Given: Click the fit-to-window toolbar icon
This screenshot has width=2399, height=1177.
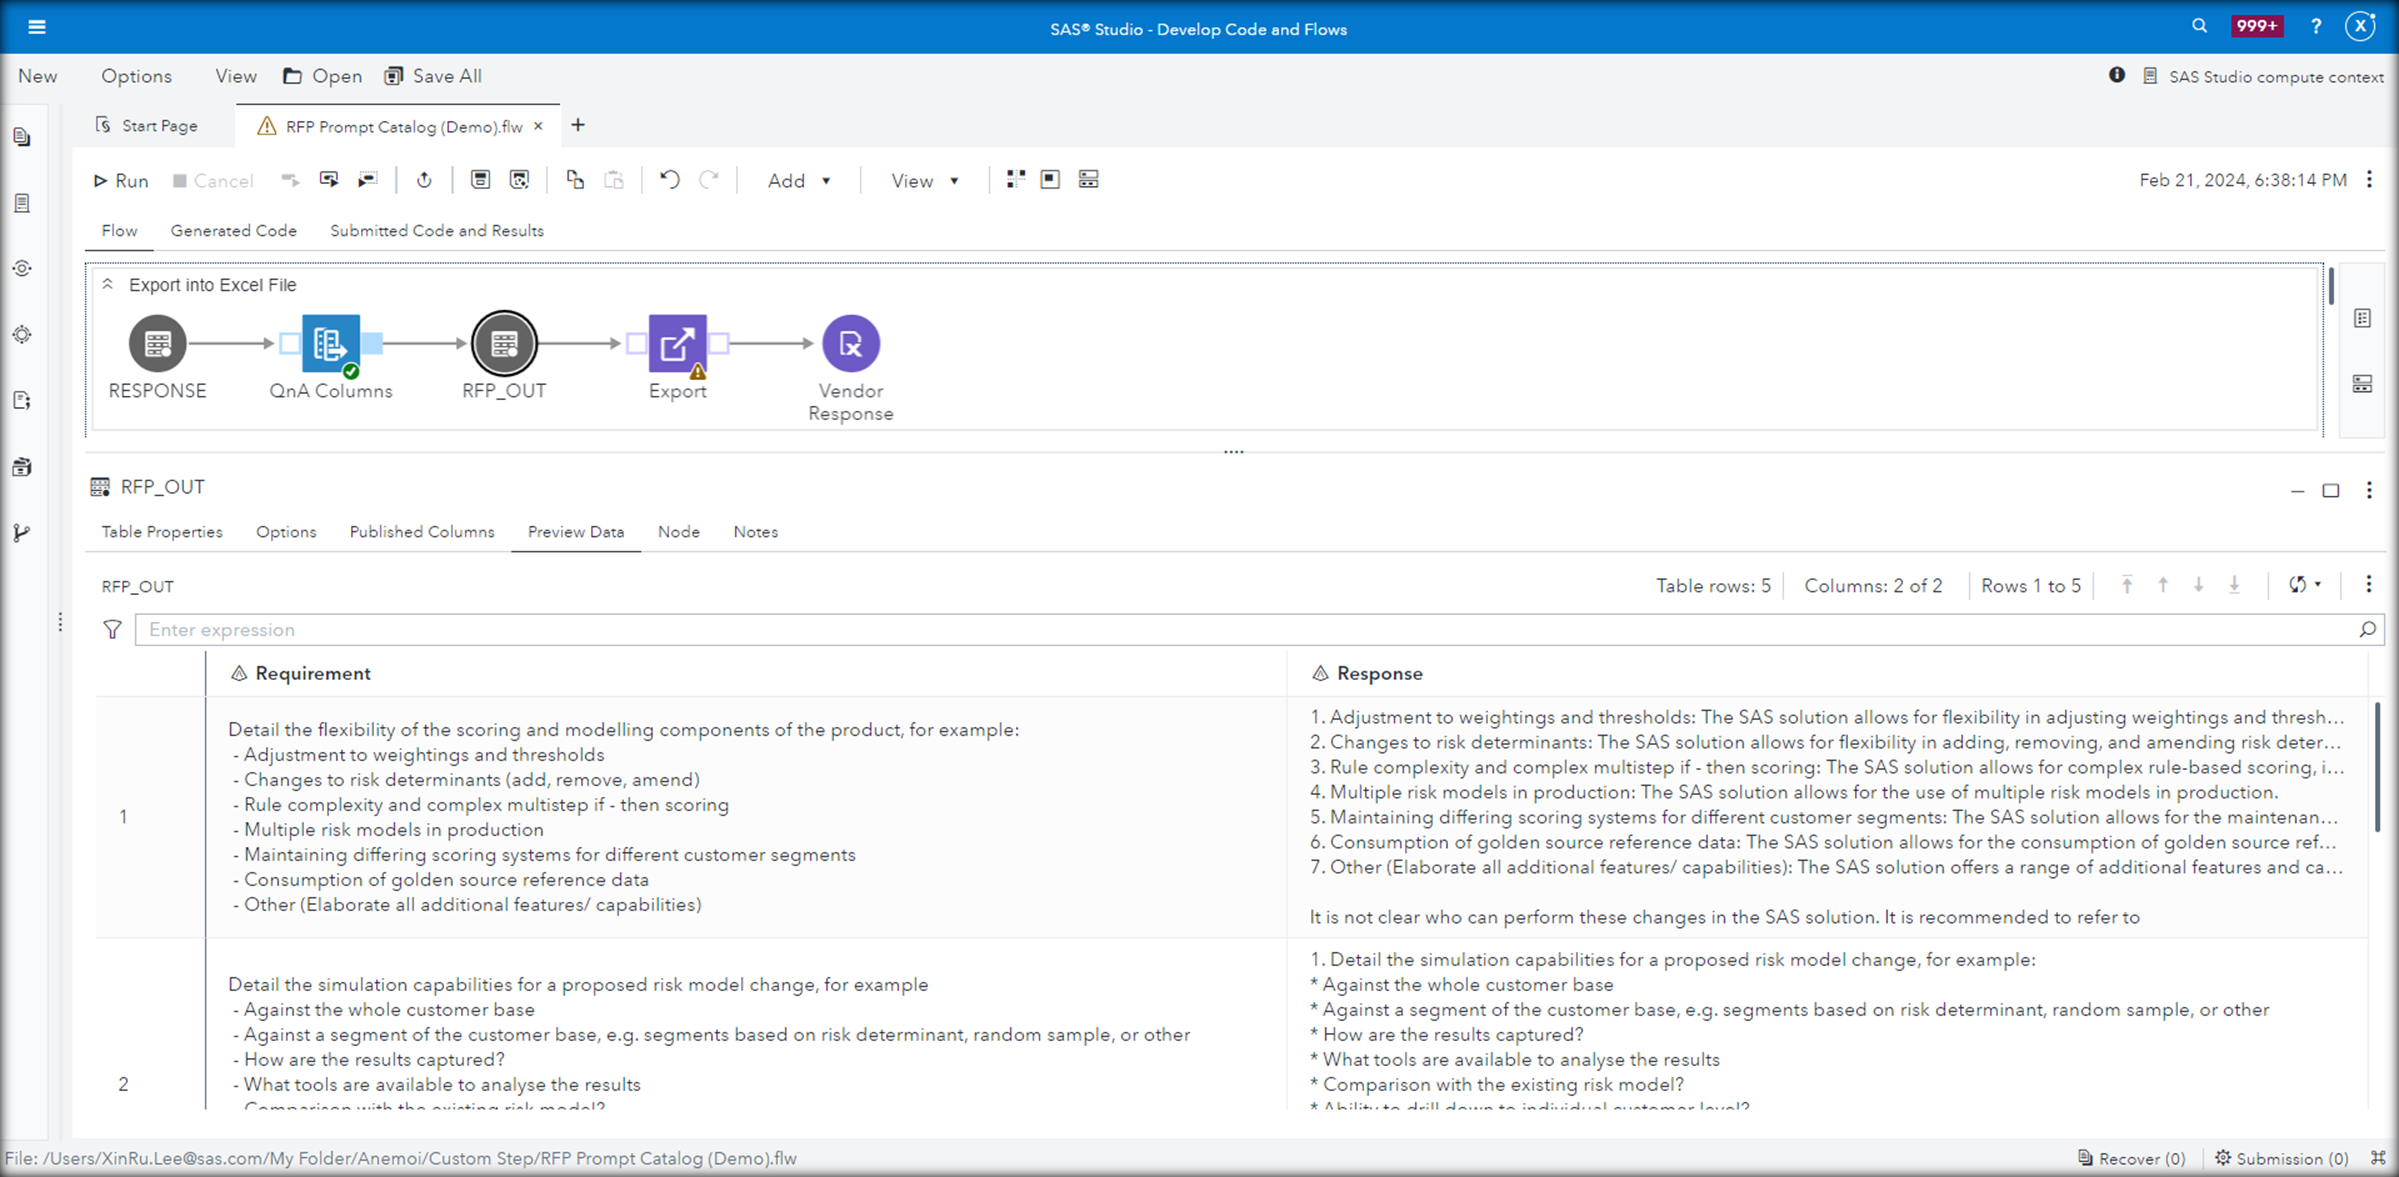Looking at the screenshot, I should point(1050,179).
